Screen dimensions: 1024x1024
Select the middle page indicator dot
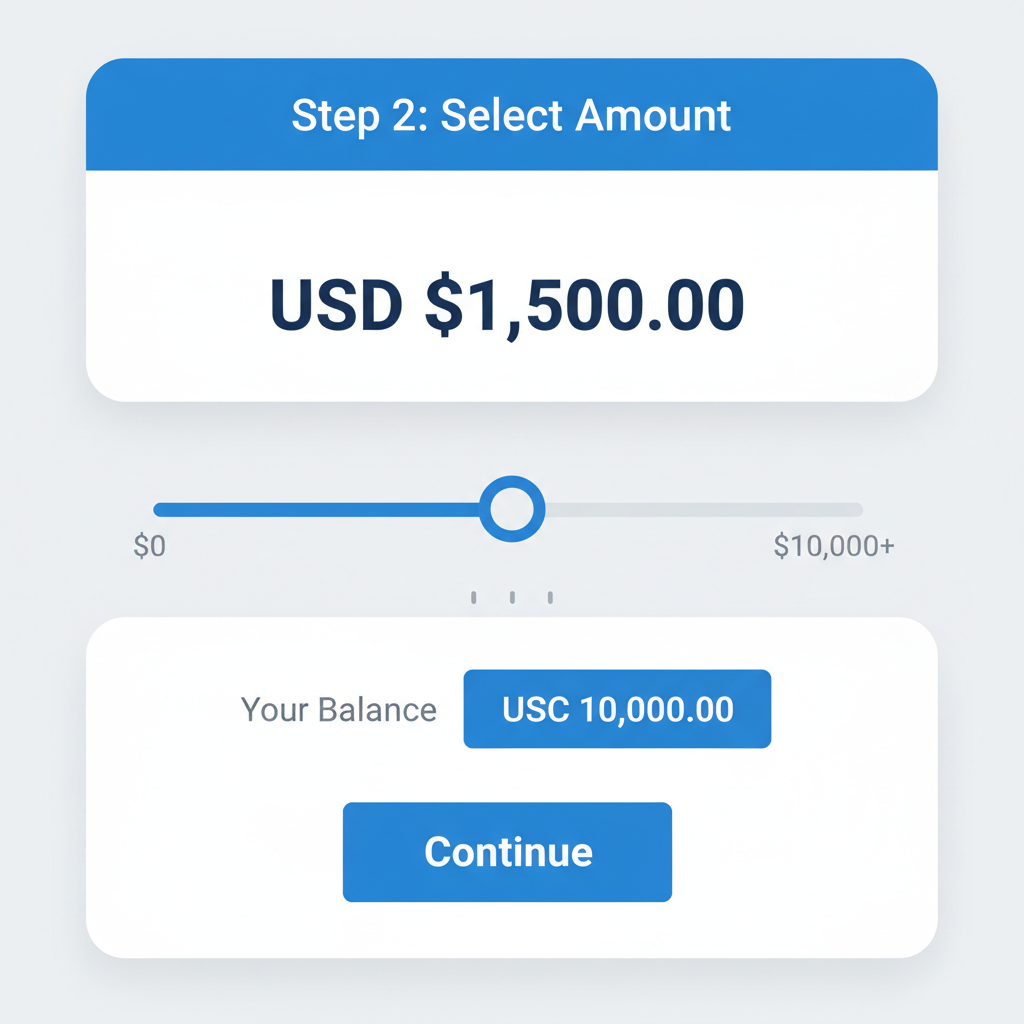(x=511, y=596)
